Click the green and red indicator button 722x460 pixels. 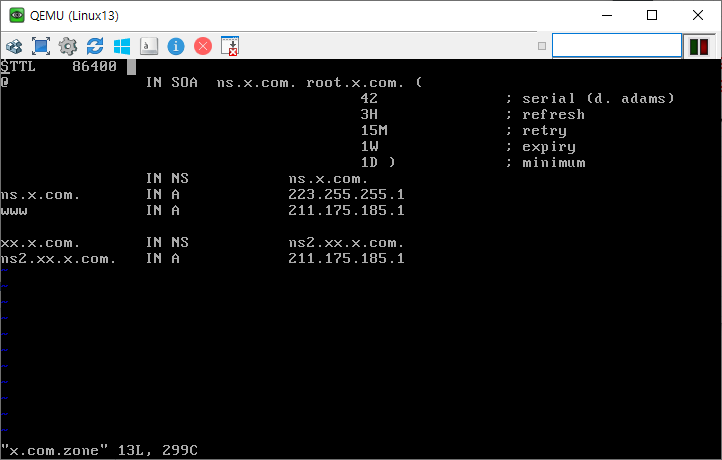[699, 47]
